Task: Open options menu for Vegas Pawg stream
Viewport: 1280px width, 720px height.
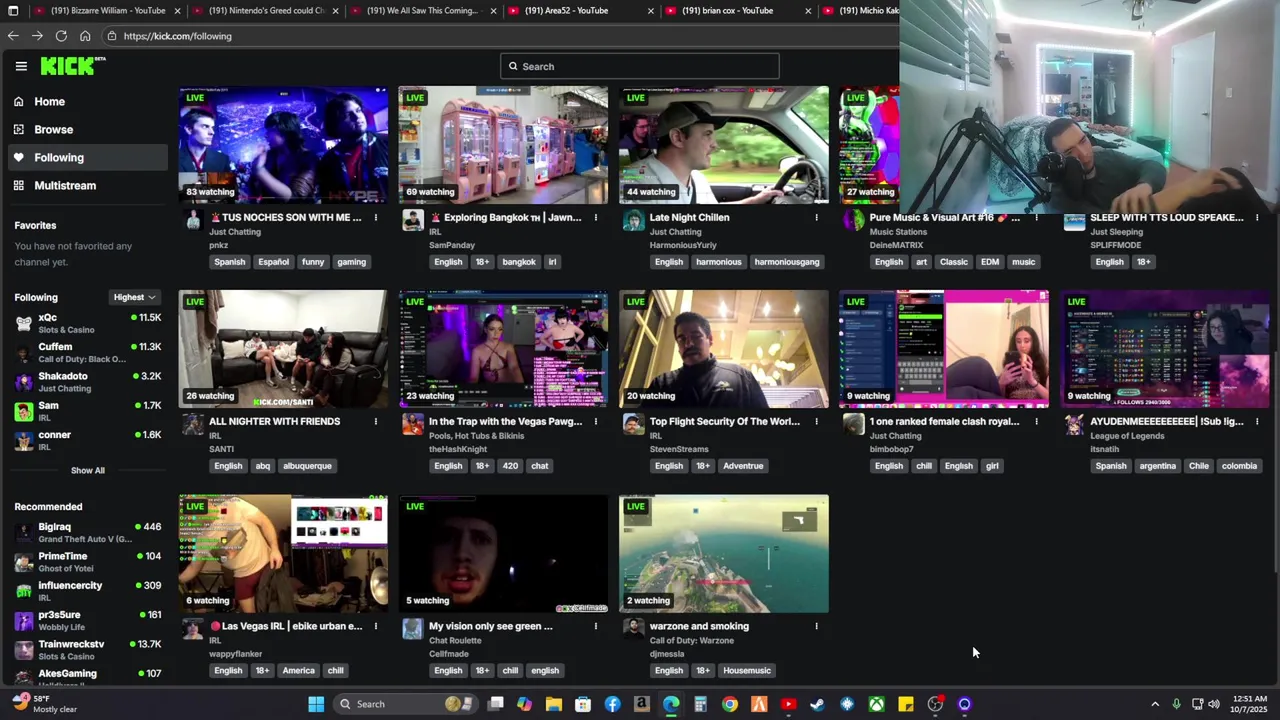Action: (596, 421)
